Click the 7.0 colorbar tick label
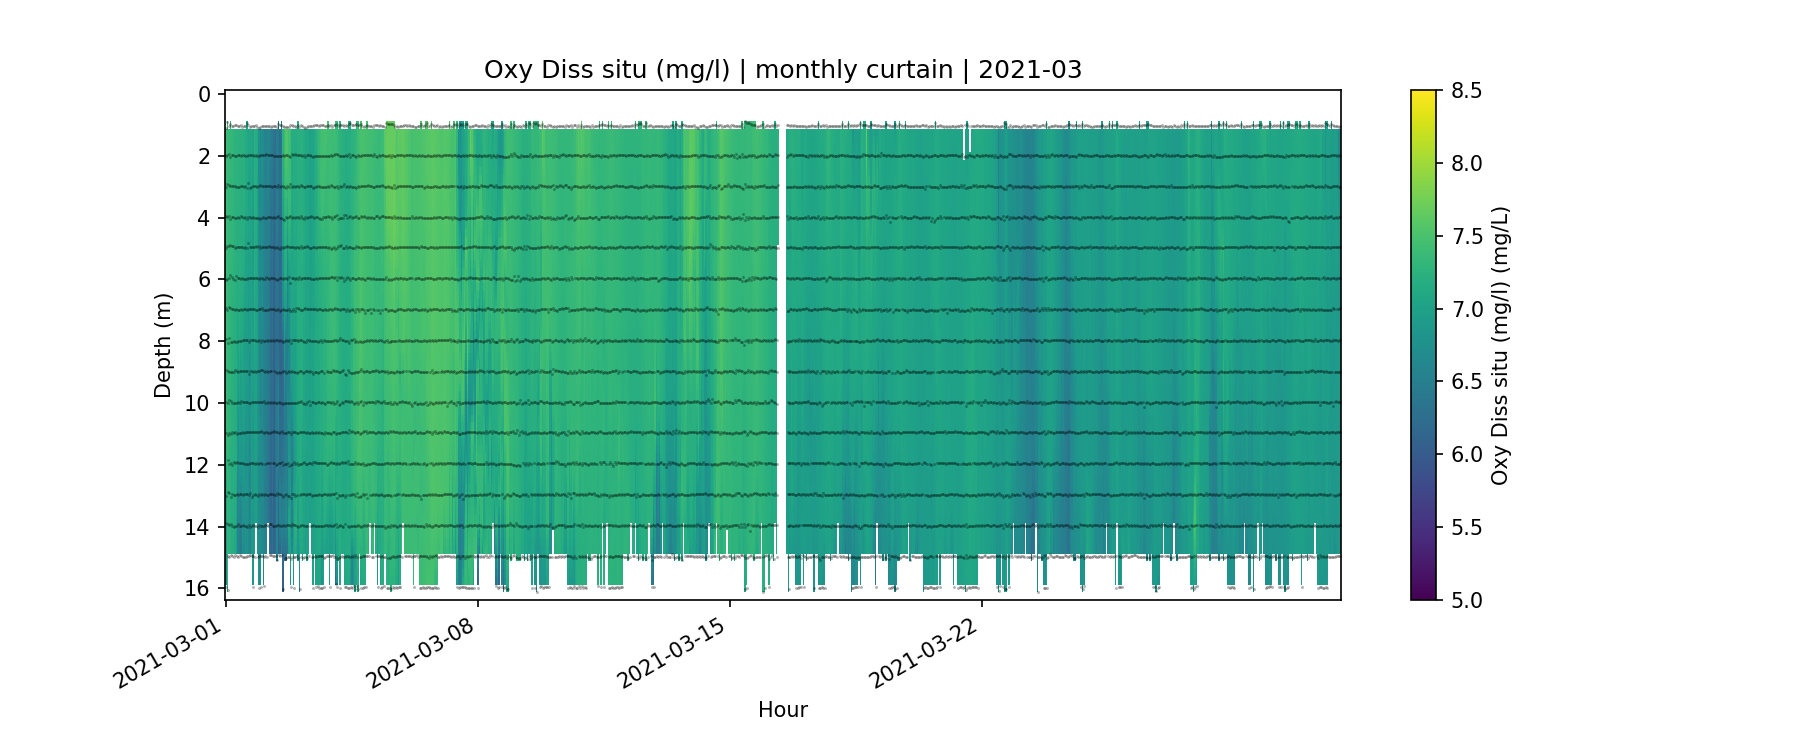1800x750 pixels. coord(1466,309)
